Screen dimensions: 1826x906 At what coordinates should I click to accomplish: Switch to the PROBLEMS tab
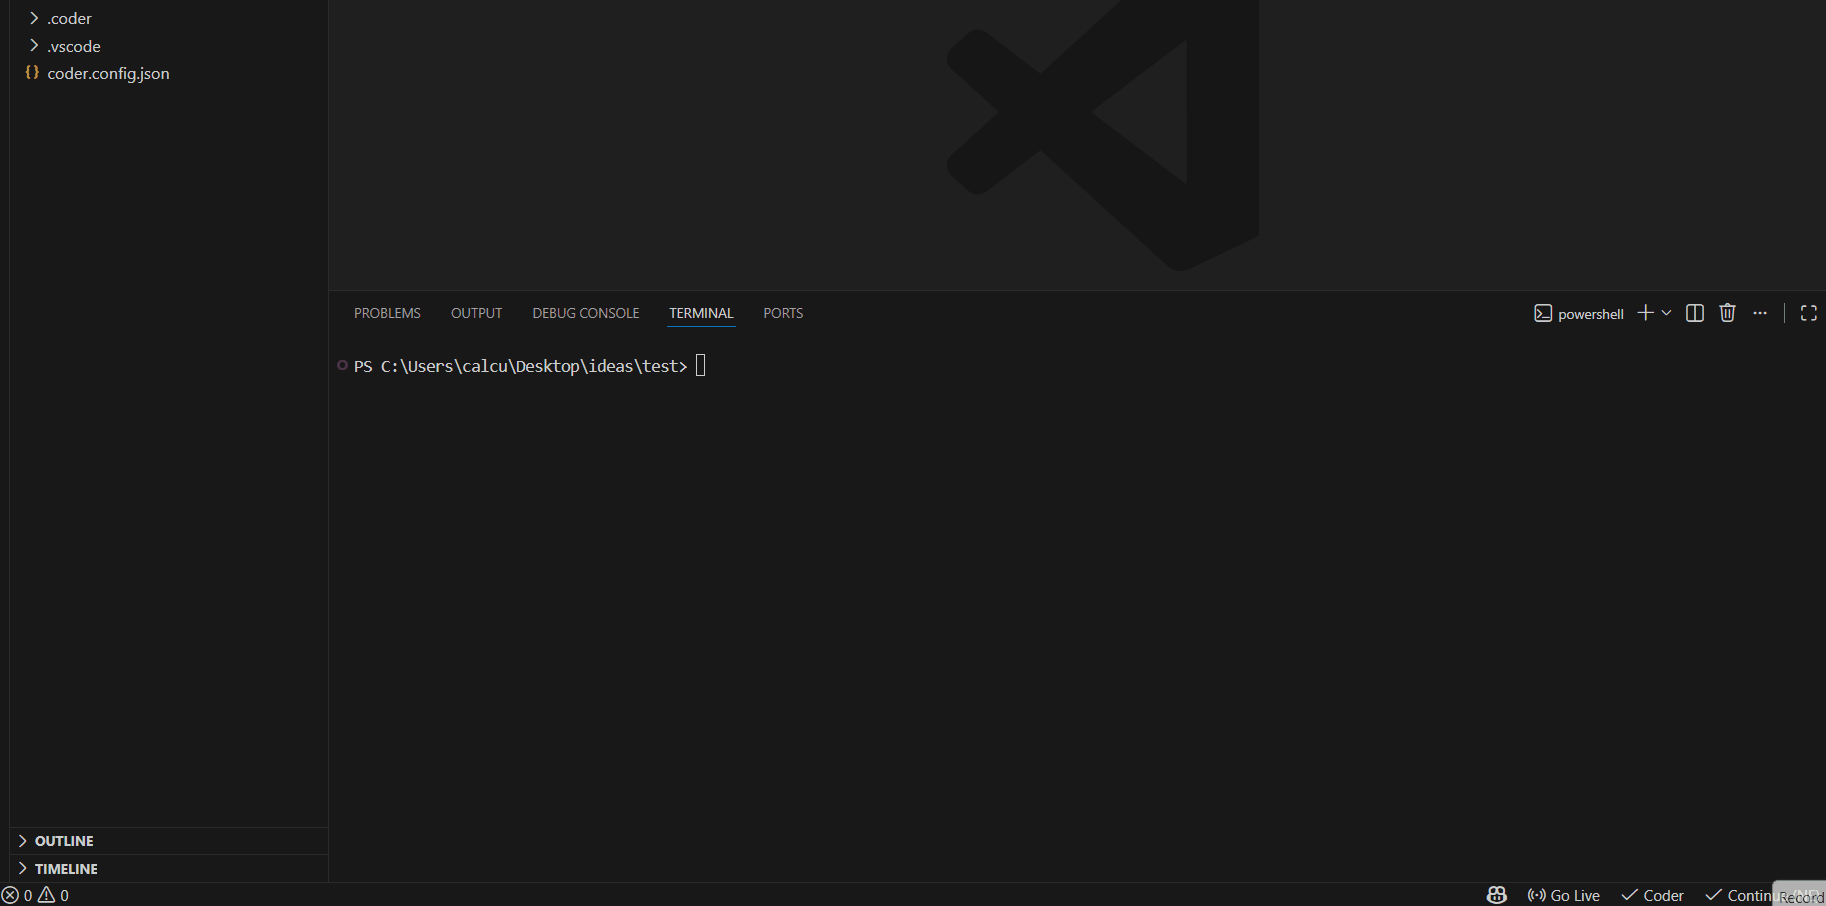(387, 313)
